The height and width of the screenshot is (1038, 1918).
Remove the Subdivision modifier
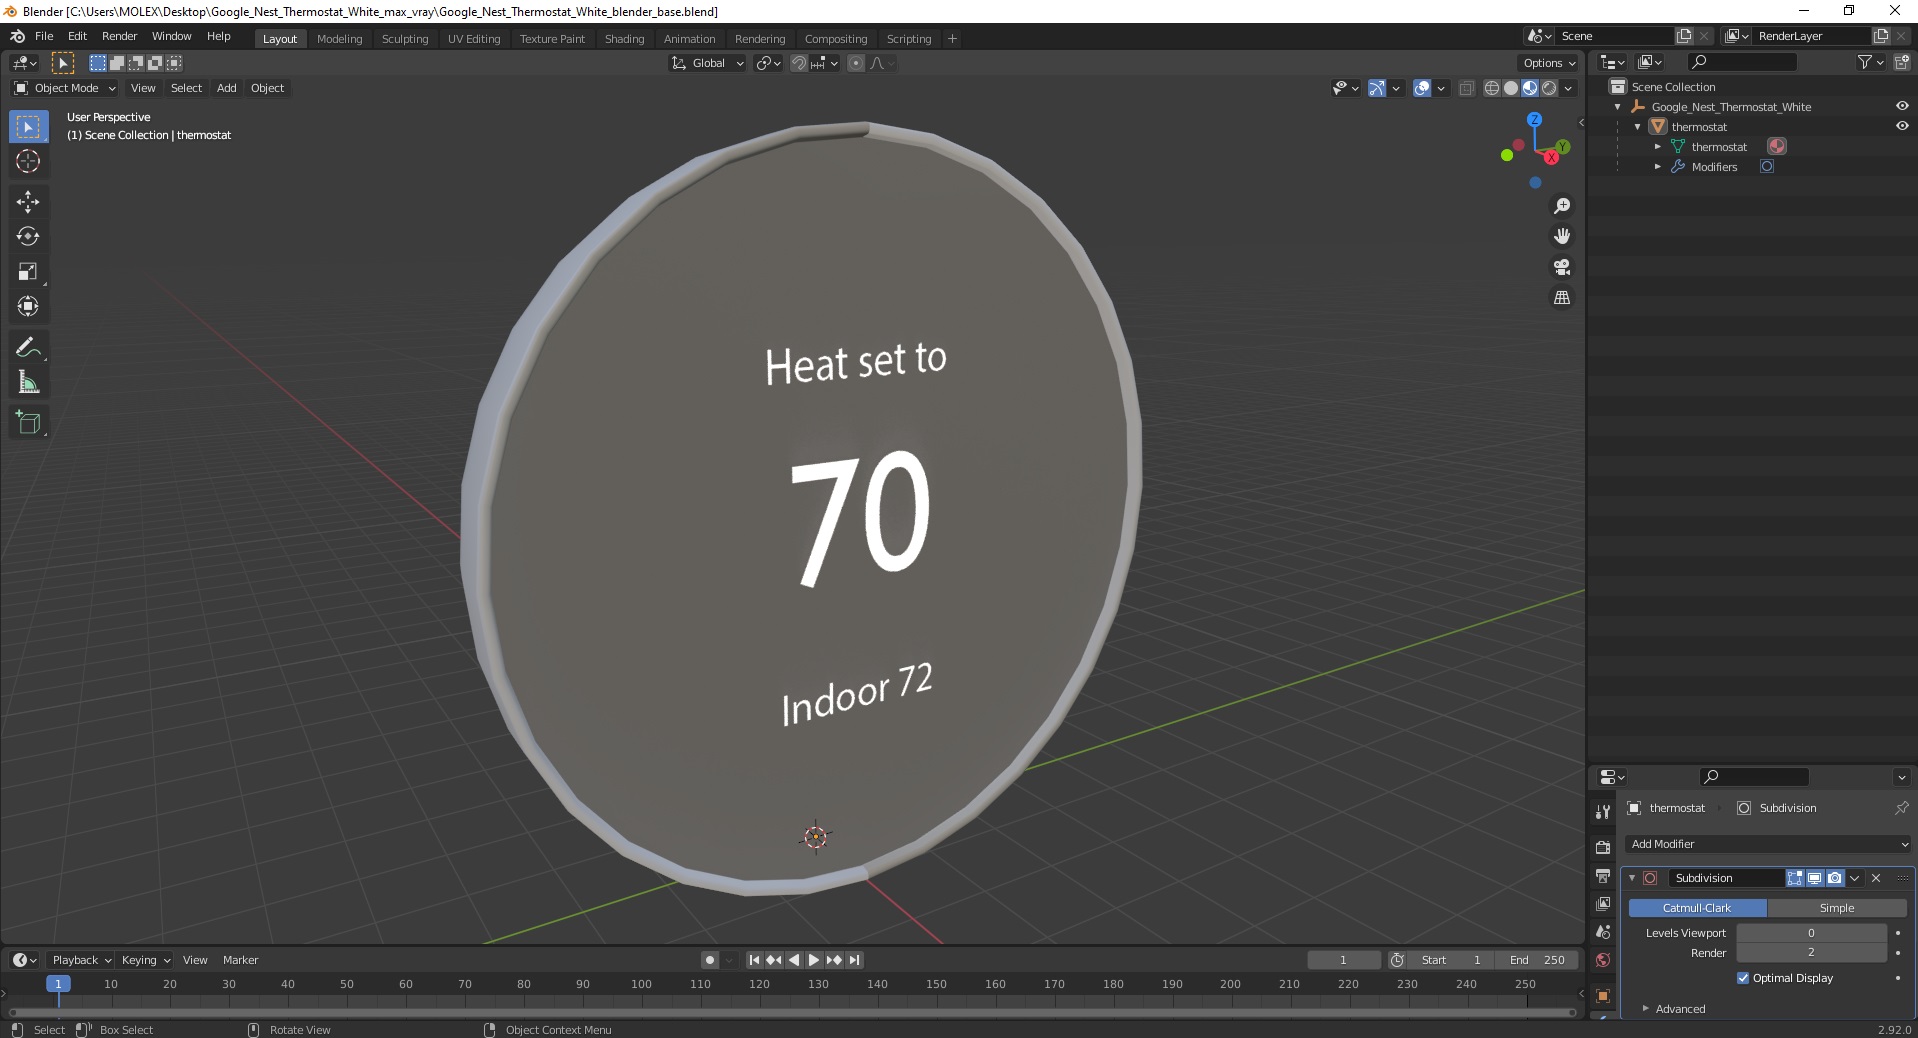1876,878
